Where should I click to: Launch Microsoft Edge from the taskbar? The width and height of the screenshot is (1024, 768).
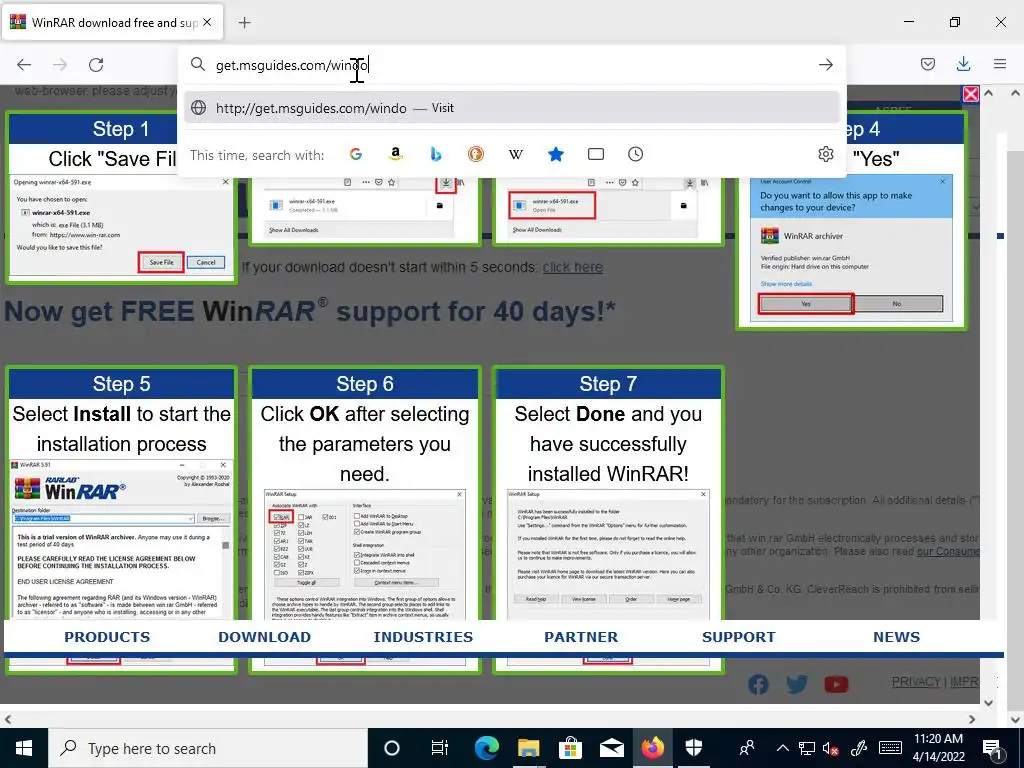487,748
